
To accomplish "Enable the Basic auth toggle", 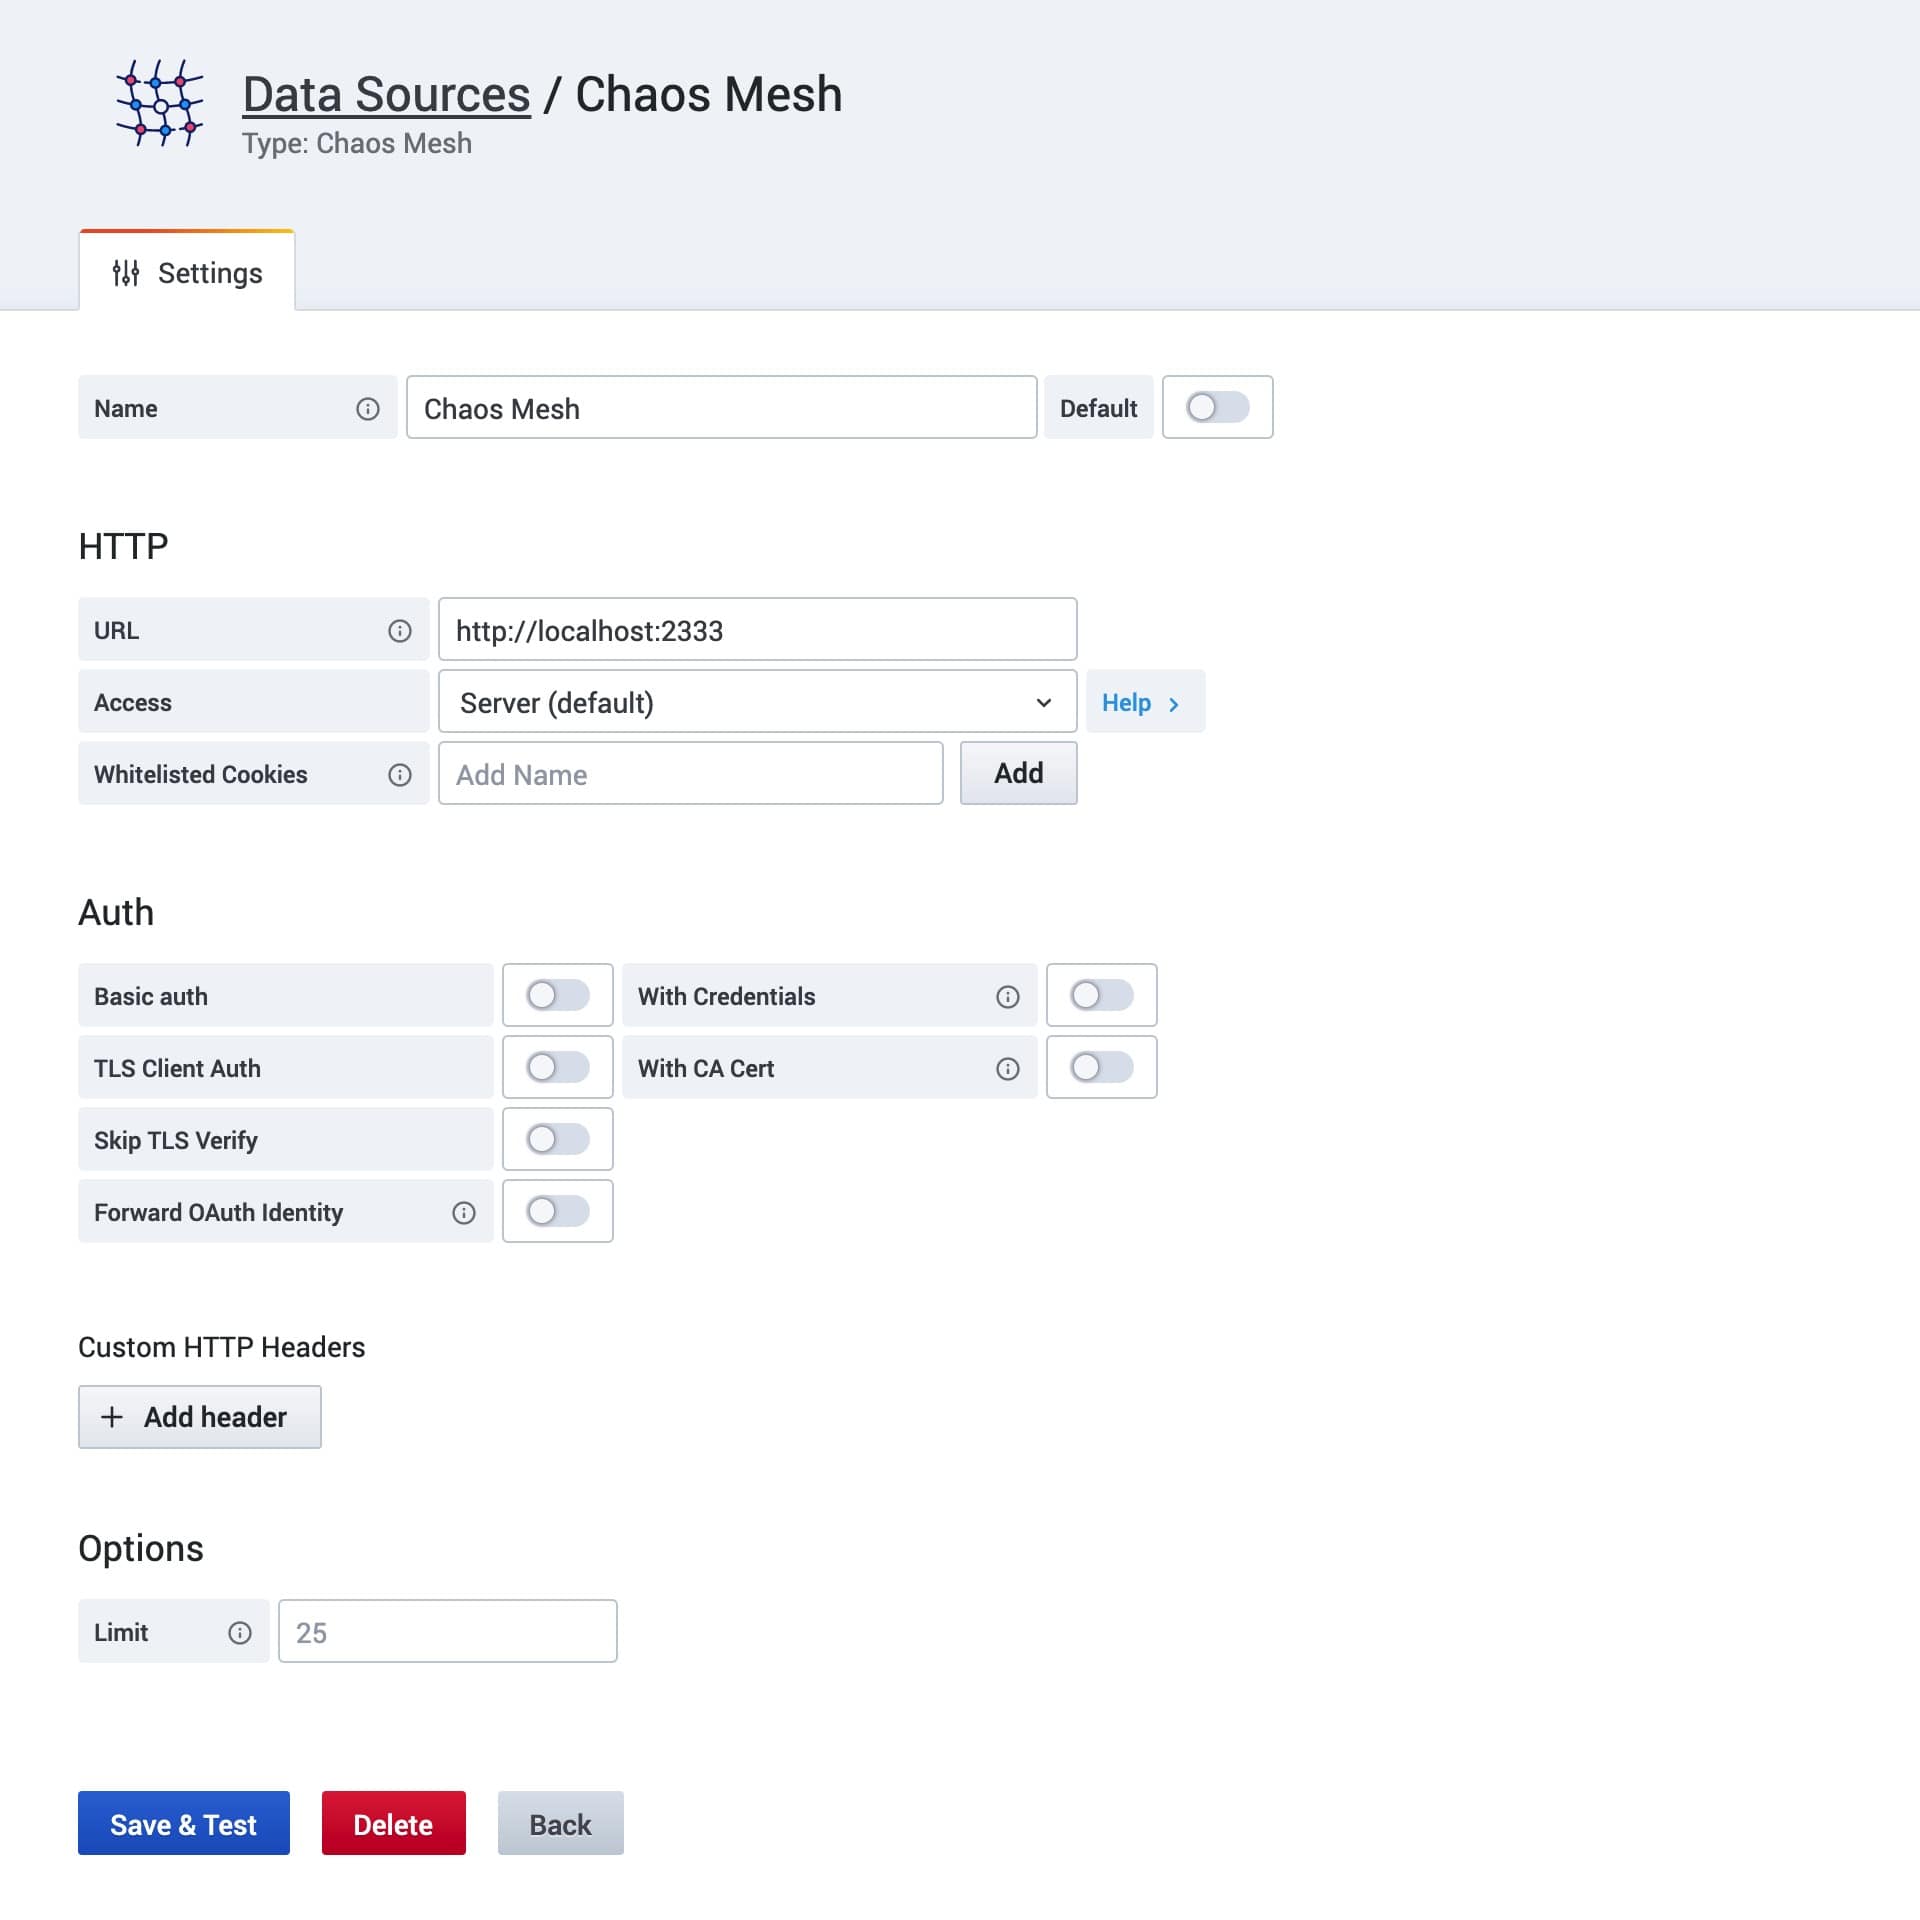I will coord(557,995).
